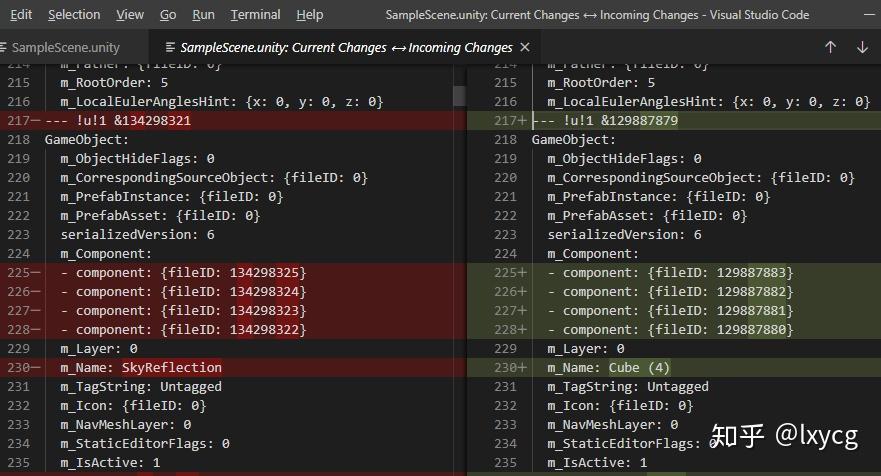Screen dimensions: 881x476
Task: Open the Go menu
Action: [x=168, y=15]
